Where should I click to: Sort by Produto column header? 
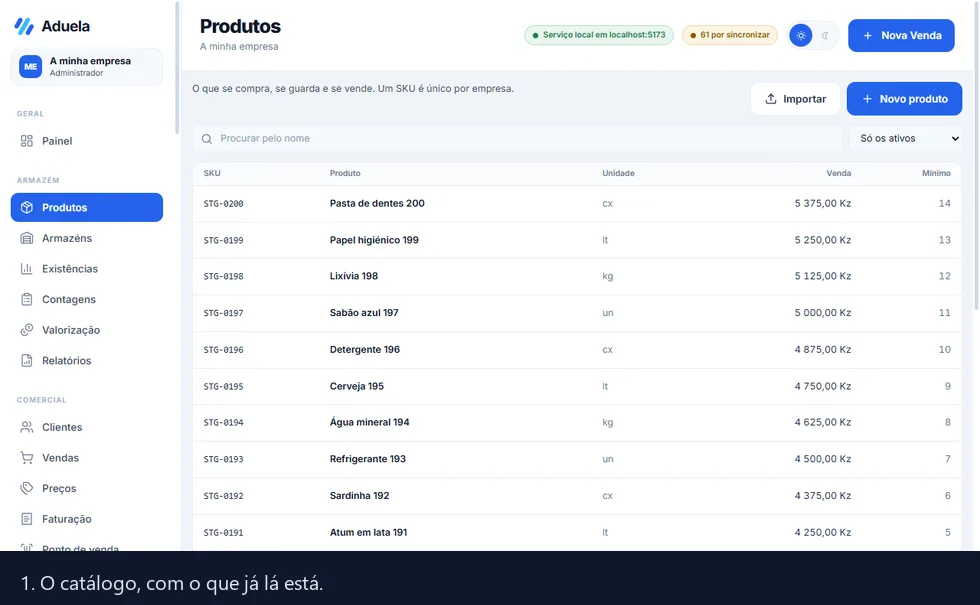point(345,173)
